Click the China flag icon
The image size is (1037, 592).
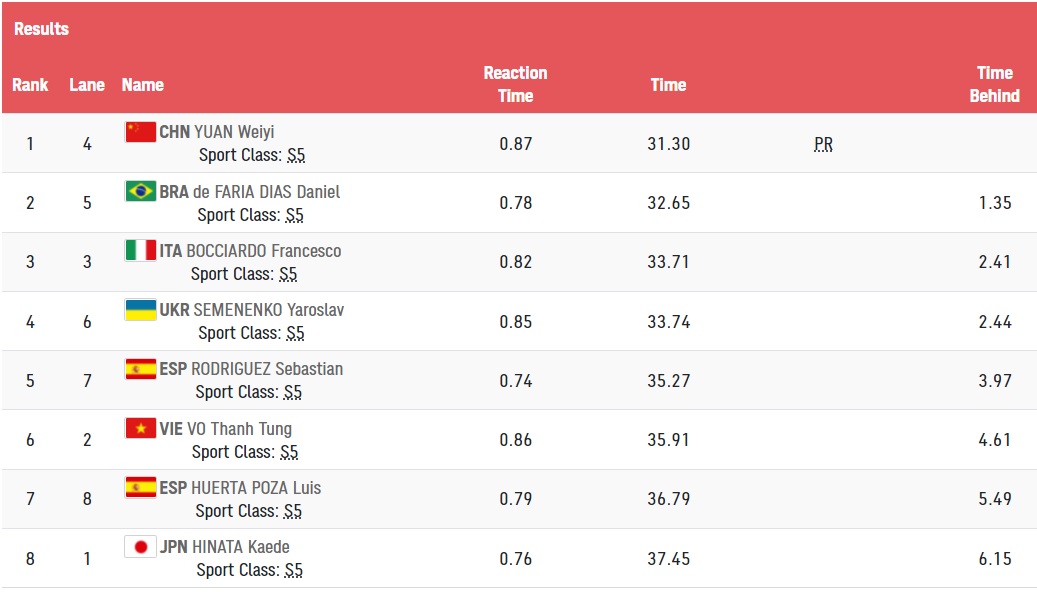[140, 132]
